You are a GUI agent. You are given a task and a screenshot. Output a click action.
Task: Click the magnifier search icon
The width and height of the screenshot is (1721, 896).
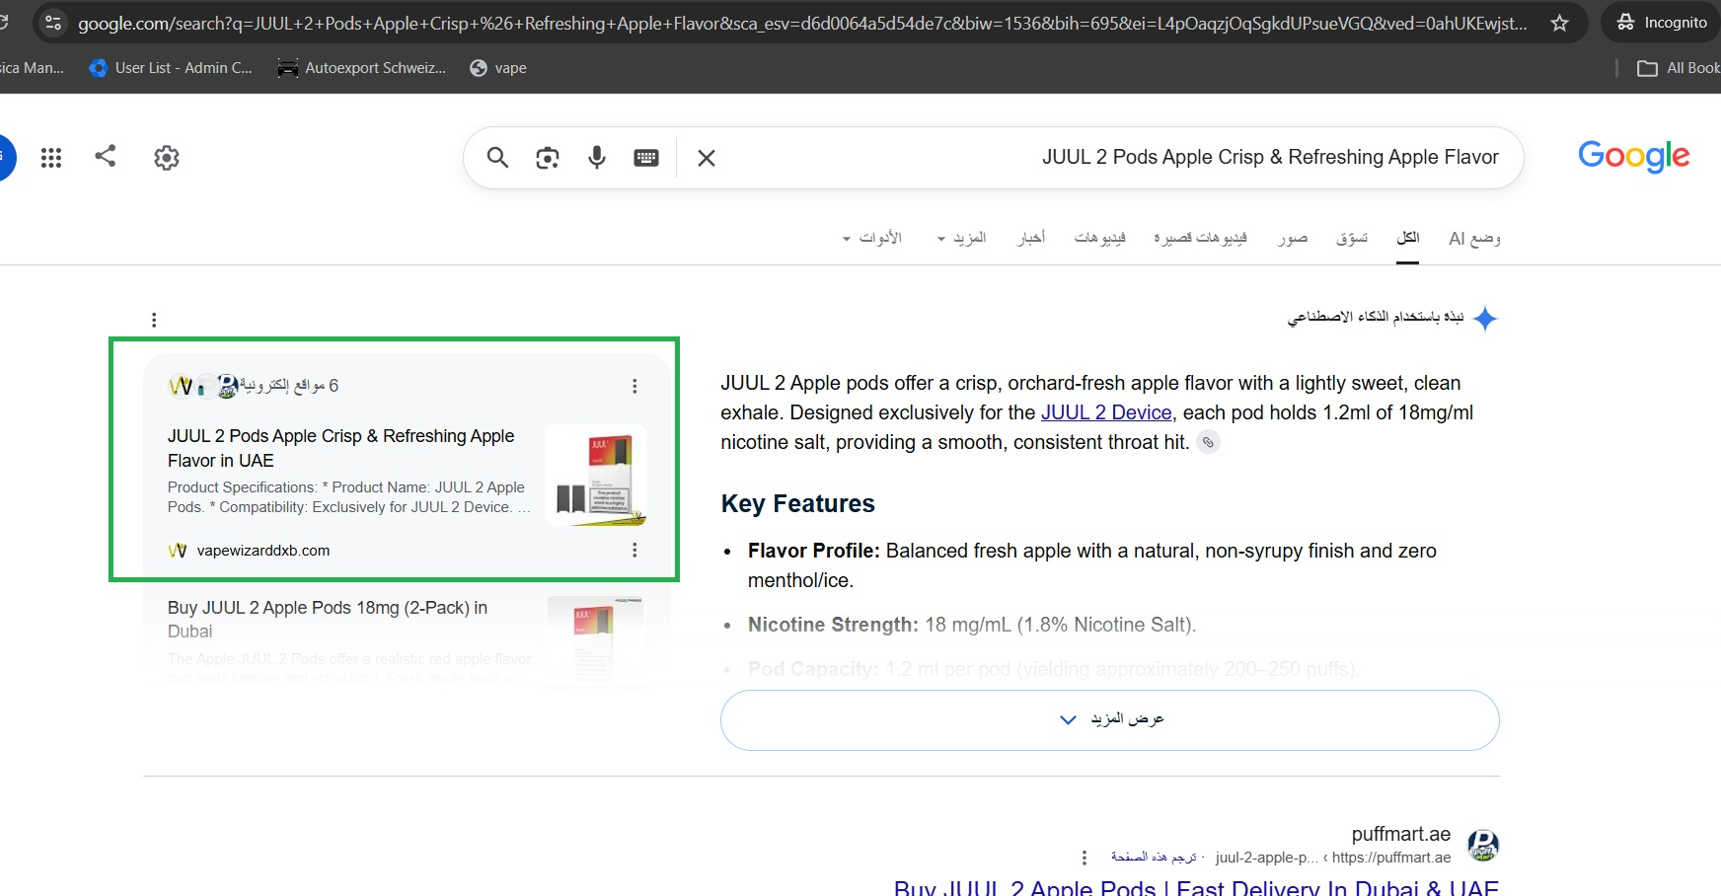[497, 157]
